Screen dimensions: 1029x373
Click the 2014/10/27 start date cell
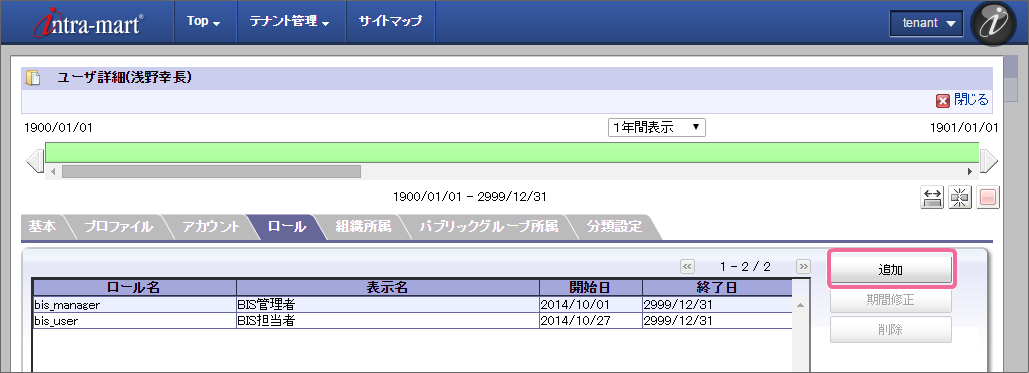coord(591,321)
